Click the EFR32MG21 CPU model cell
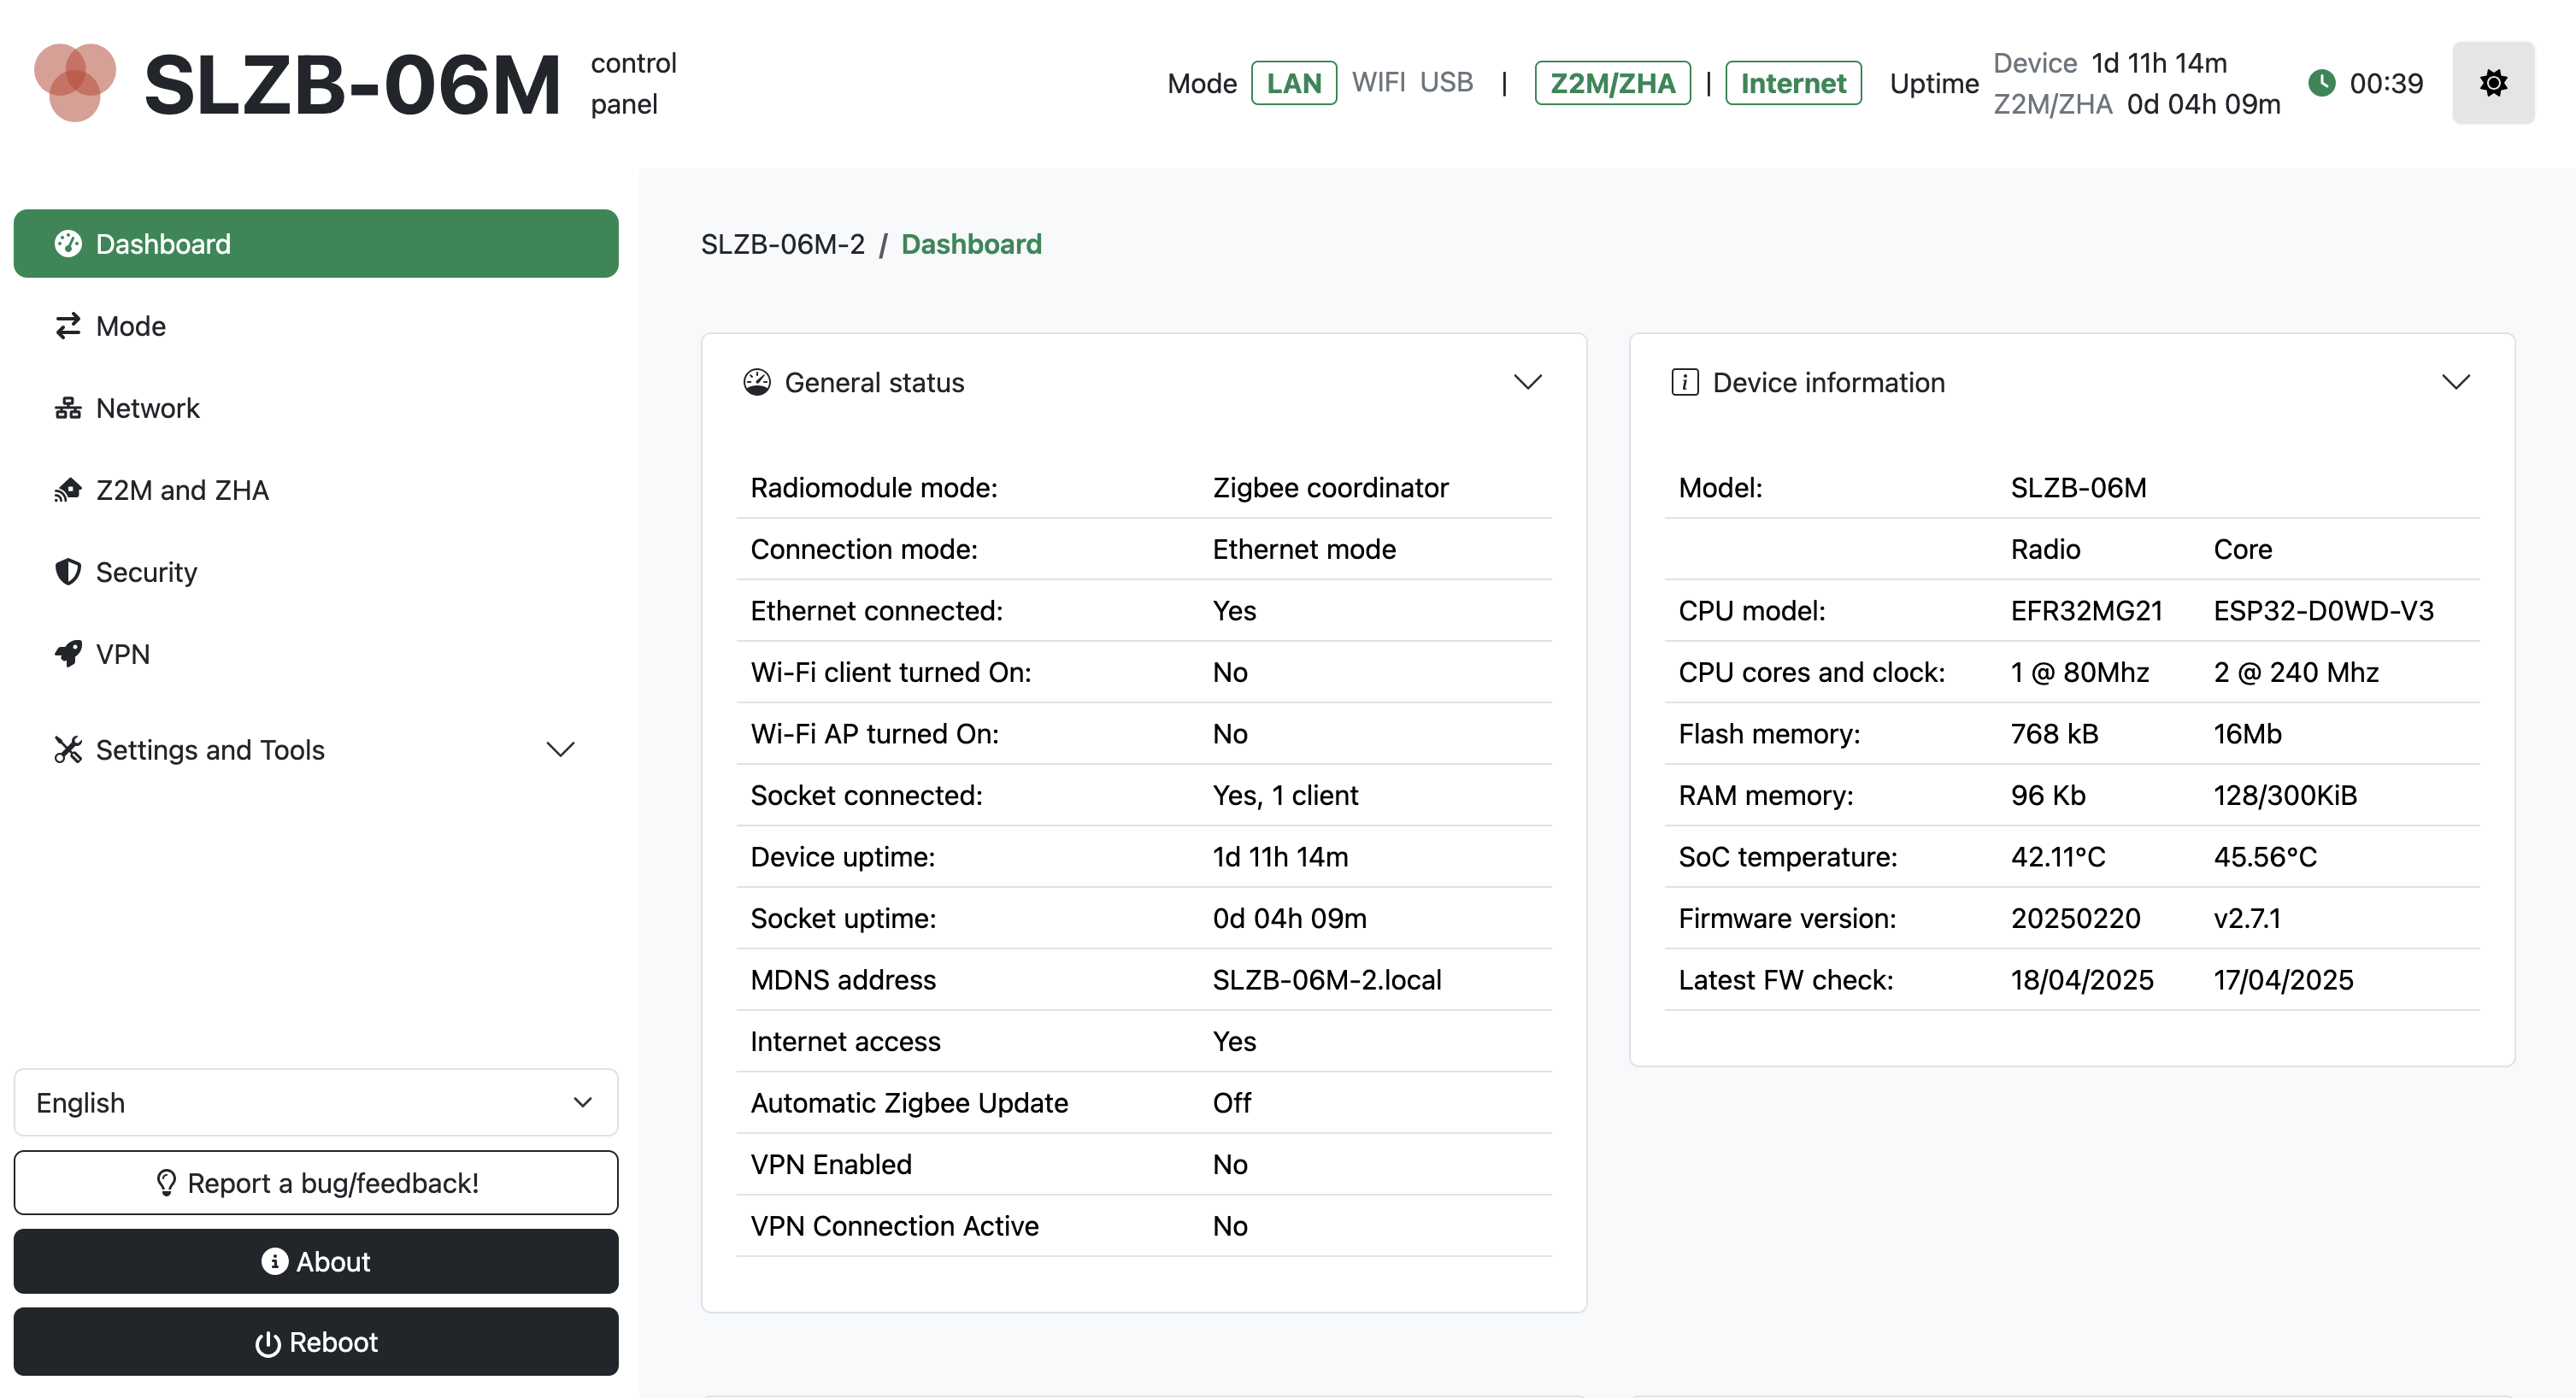Viewport: 2576px width, 1398px height. pos(2086,611)
